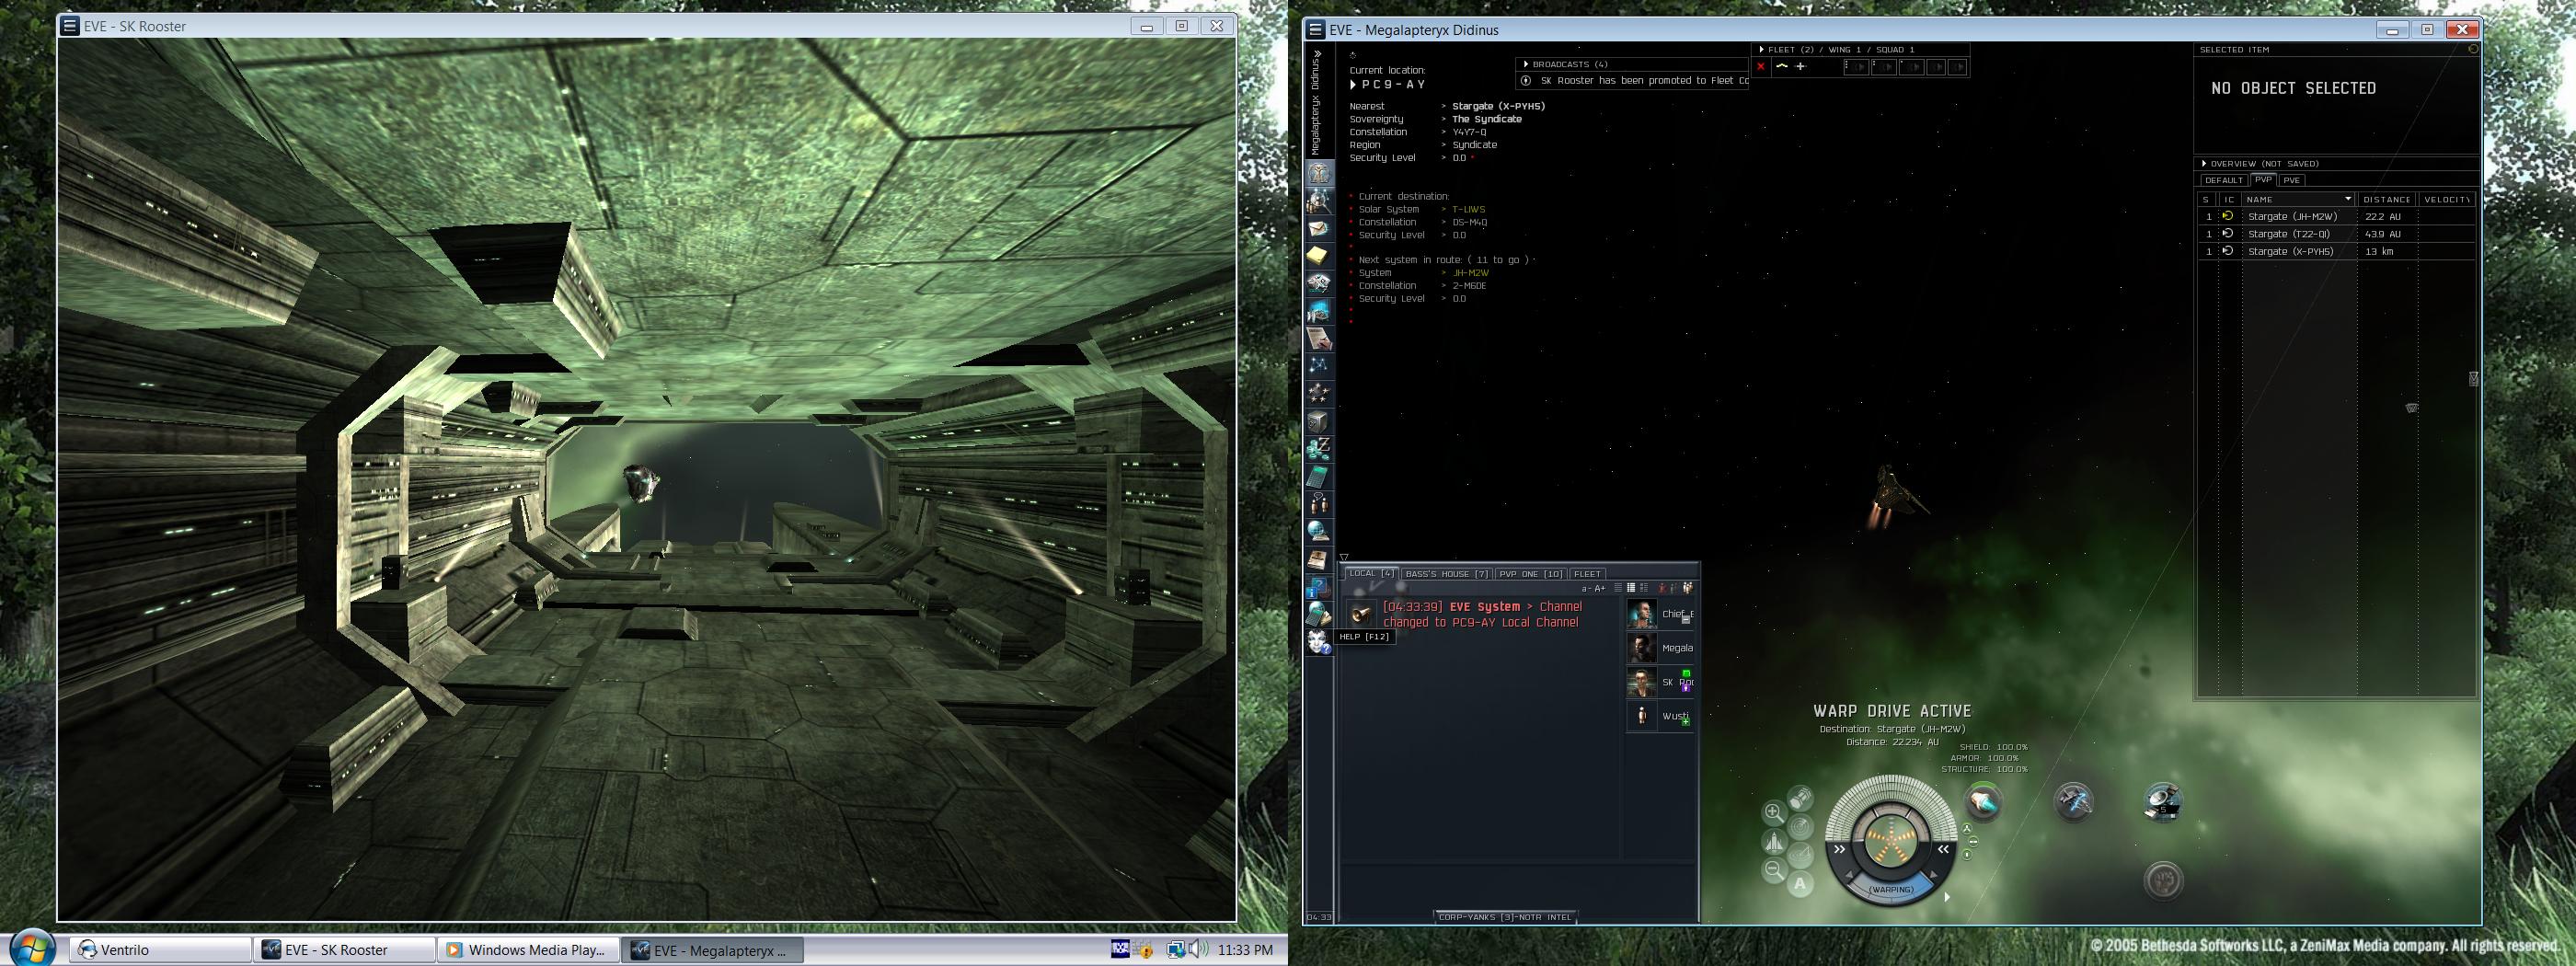The height and width of the screenshot is (966, 2576).
Task: Expand the PC9-AY current location arrow
Action: pos(1354,85)
